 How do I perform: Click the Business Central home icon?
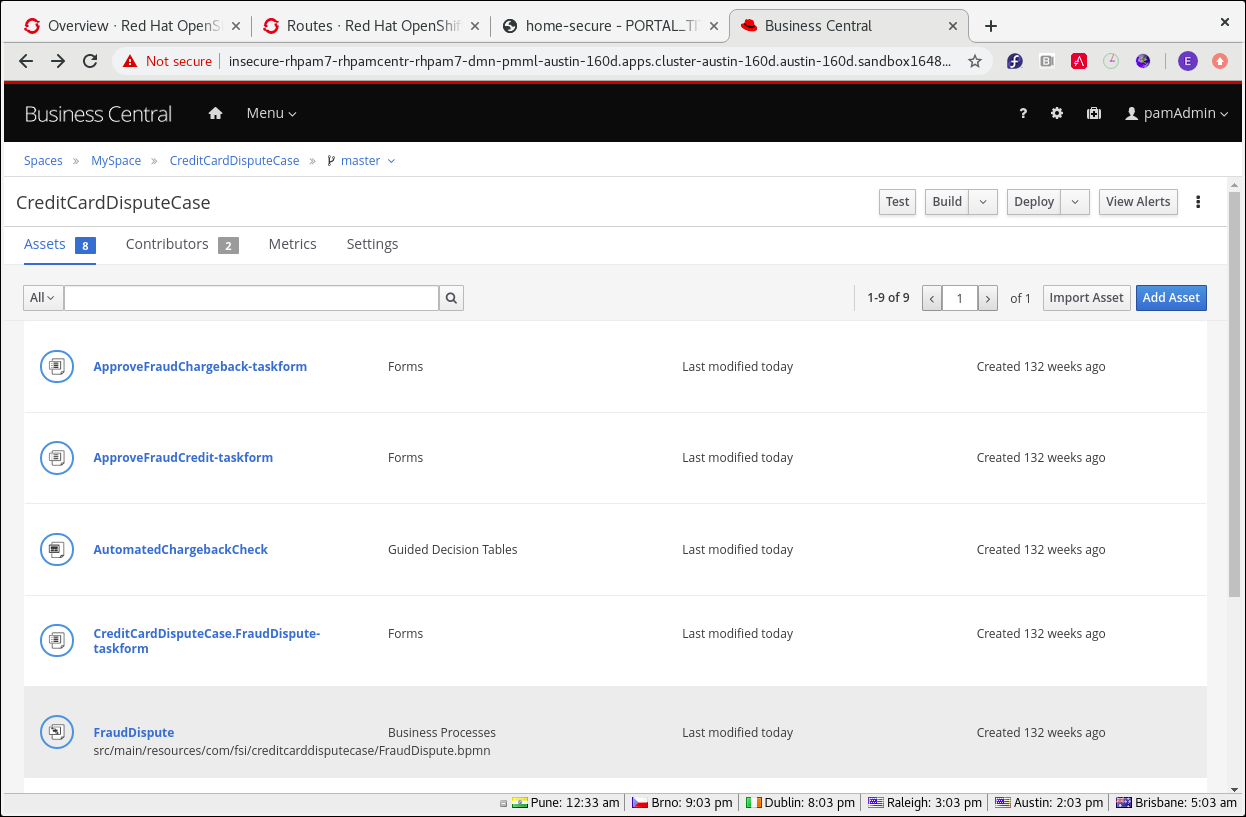click(215, 114)
